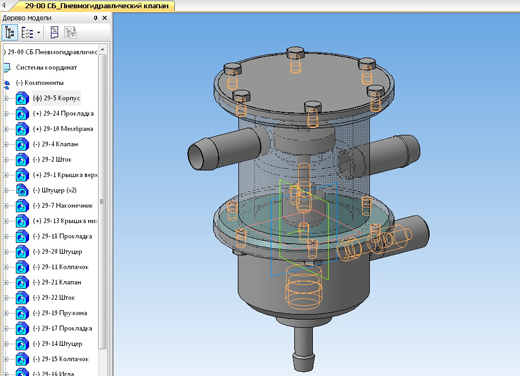The image size is (520, 376).
Task: Click the part icon of 29-21 Клапан
Action: pos(22,282)
